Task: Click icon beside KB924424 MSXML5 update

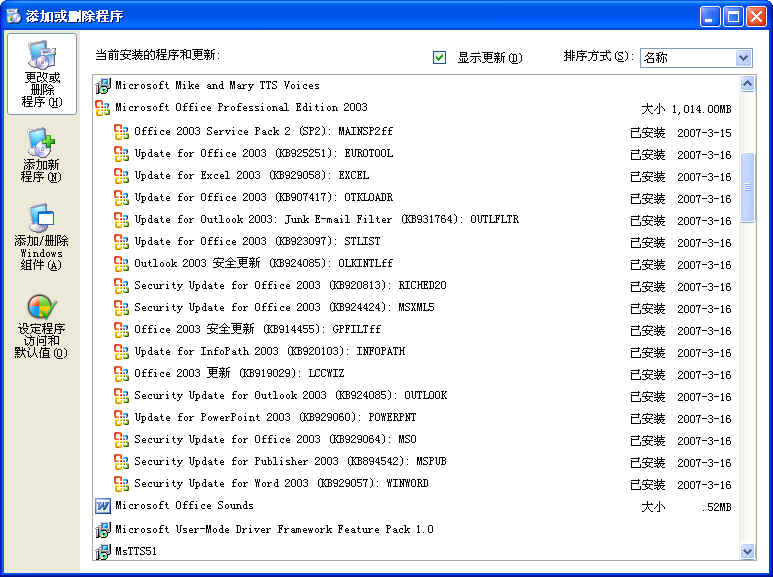Action: (x=121, y=308)
